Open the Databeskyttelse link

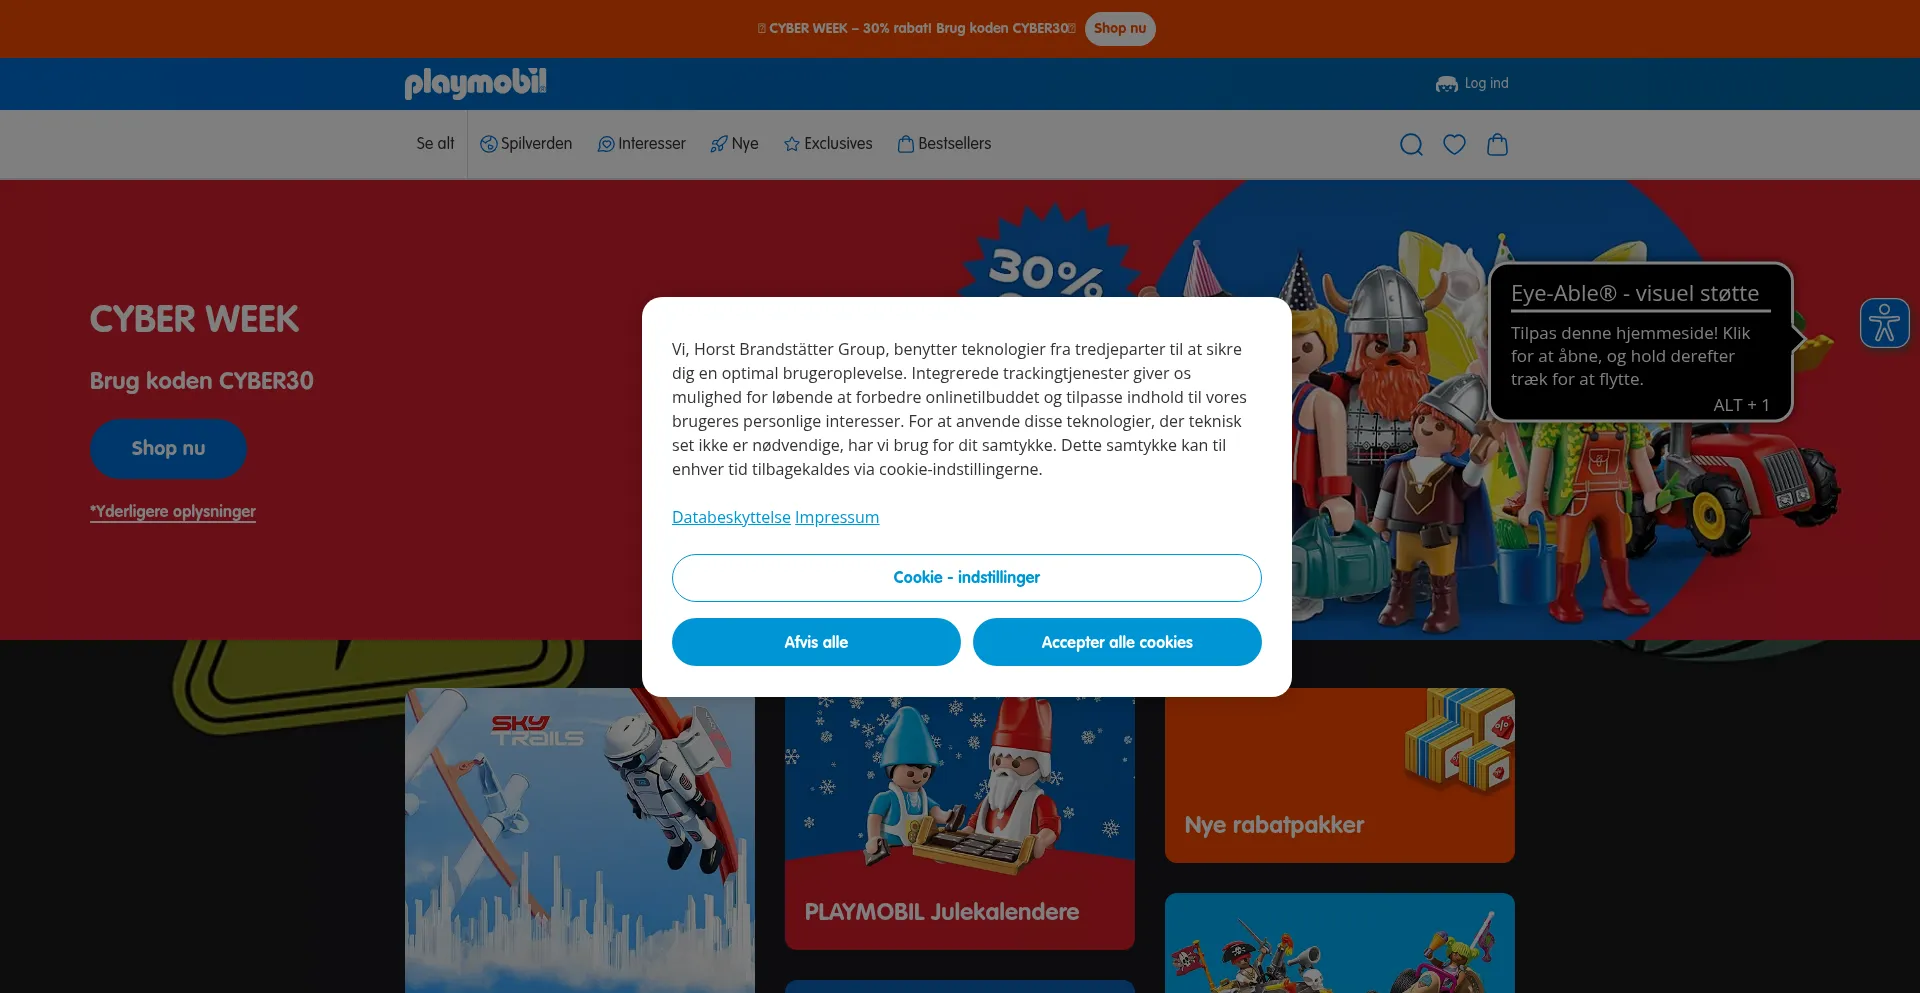click(731, 517)
